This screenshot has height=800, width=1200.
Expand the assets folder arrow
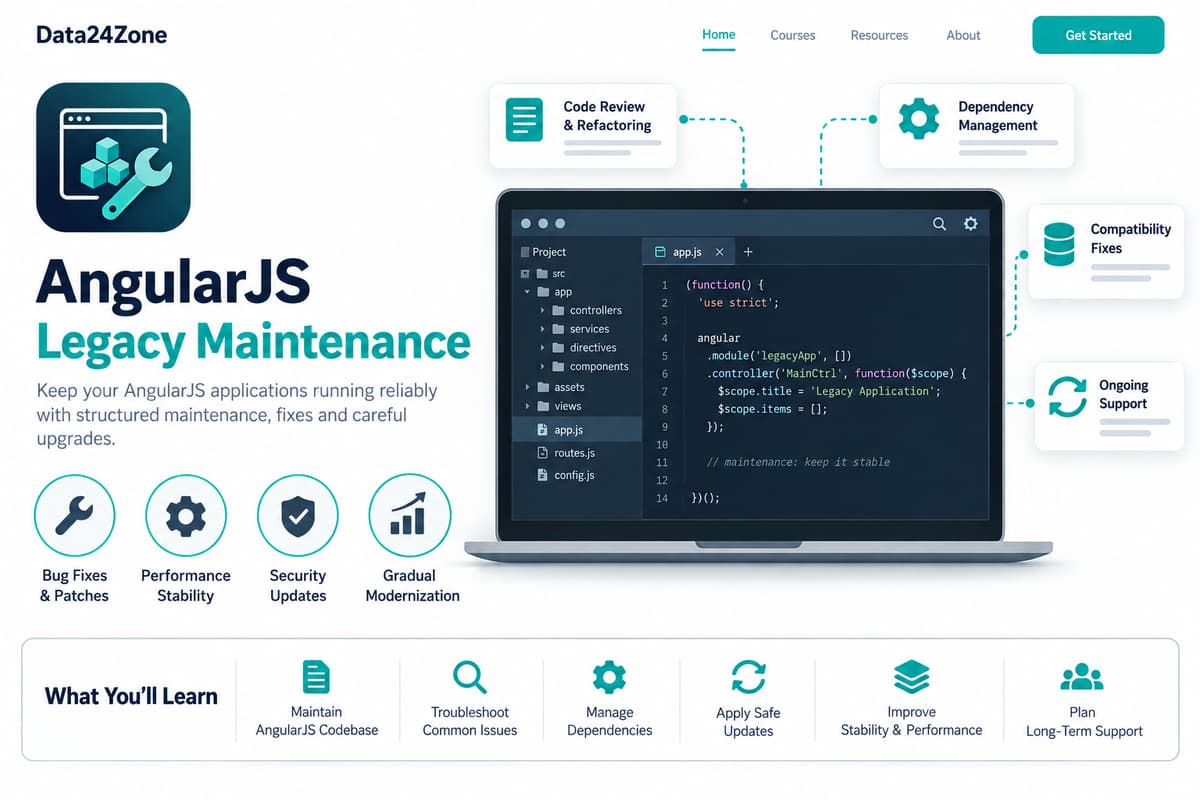pyautogui.click(x=527, y=387)
